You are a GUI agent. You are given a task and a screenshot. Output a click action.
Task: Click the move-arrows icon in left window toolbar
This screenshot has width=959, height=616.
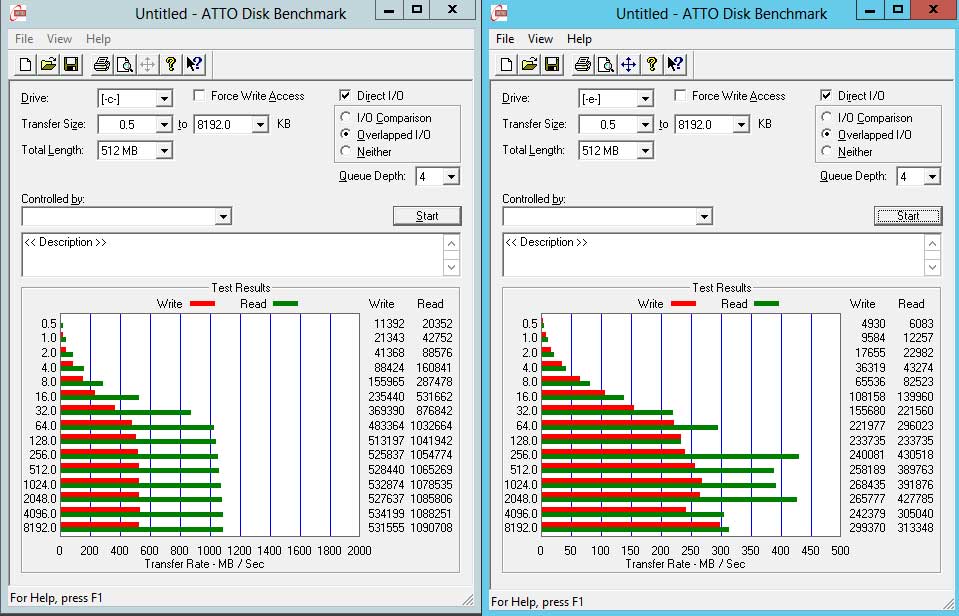coord(147,64)
